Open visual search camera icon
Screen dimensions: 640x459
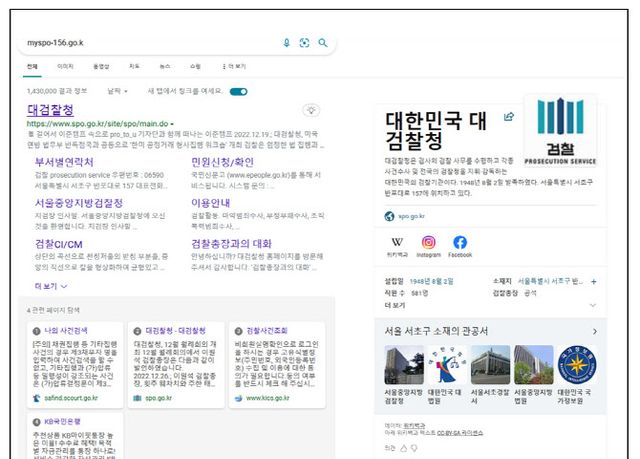click(304, 43)
